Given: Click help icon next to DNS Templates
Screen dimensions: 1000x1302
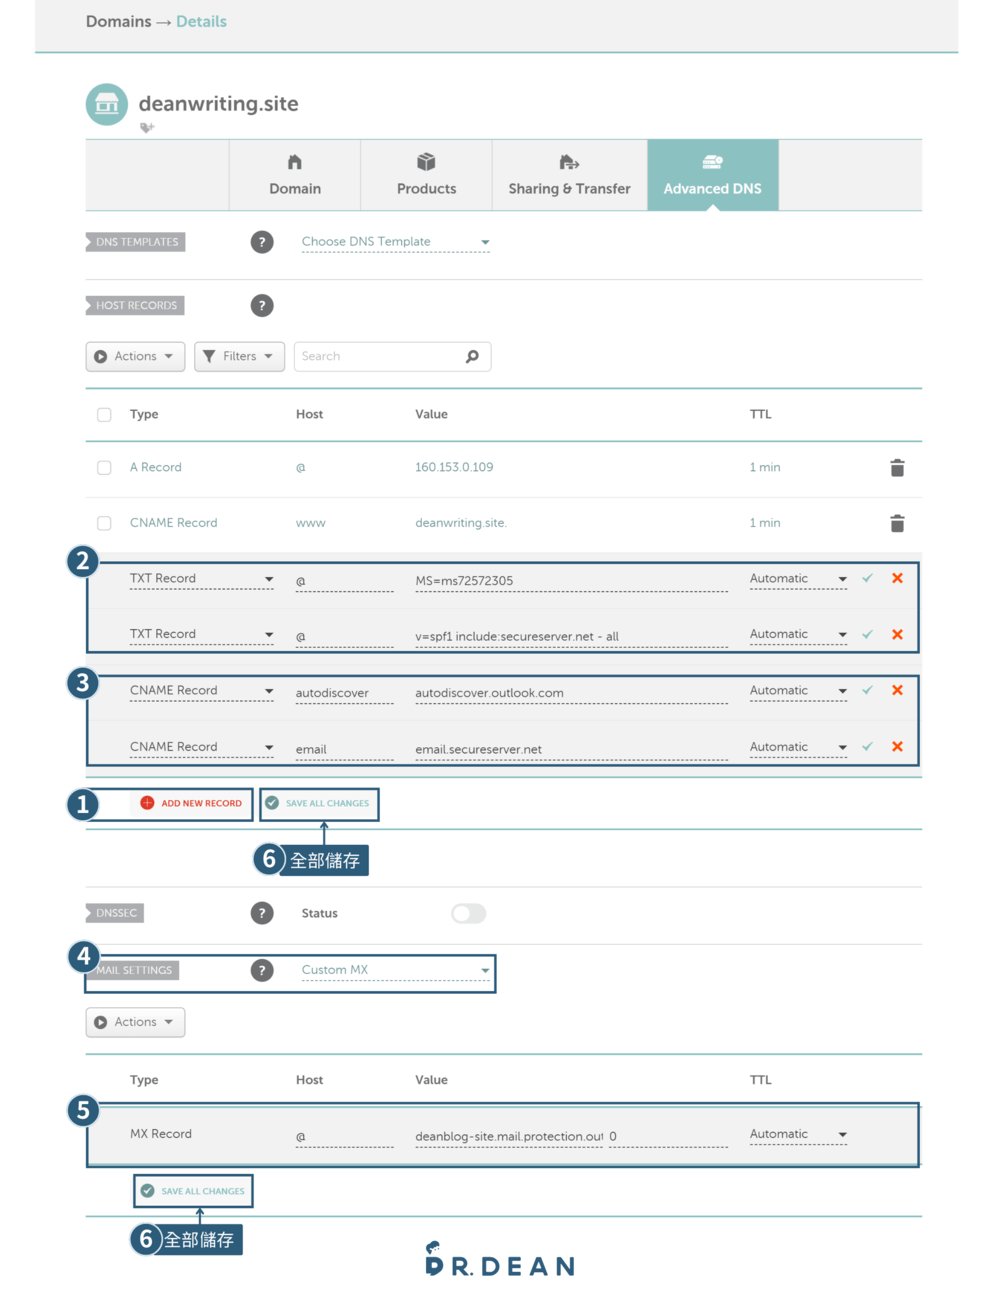Looking at the screenshot, I should tap(262, 242).
